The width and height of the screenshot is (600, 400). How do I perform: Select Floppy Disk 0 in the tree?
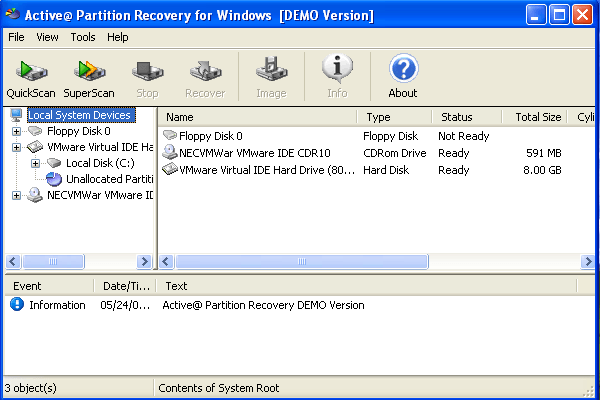click(79, 131)
